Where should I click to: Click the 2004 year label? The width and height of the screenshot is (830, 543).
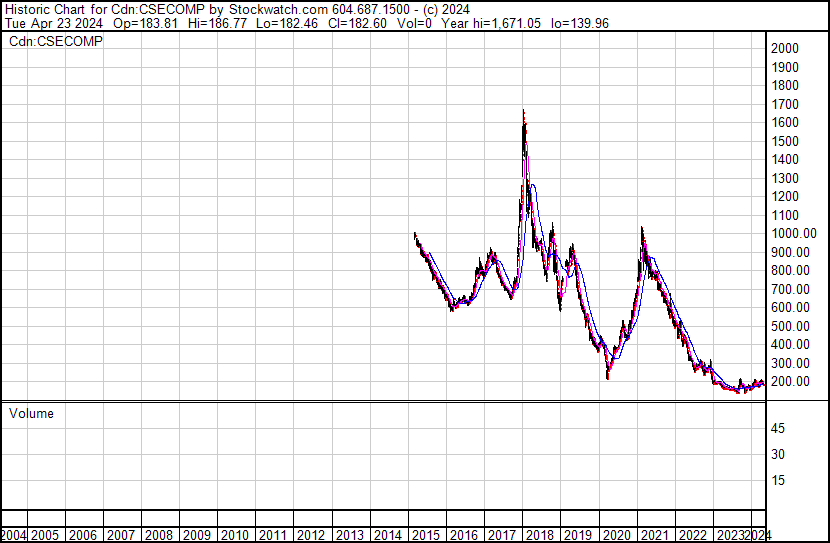tap(14, 534)
